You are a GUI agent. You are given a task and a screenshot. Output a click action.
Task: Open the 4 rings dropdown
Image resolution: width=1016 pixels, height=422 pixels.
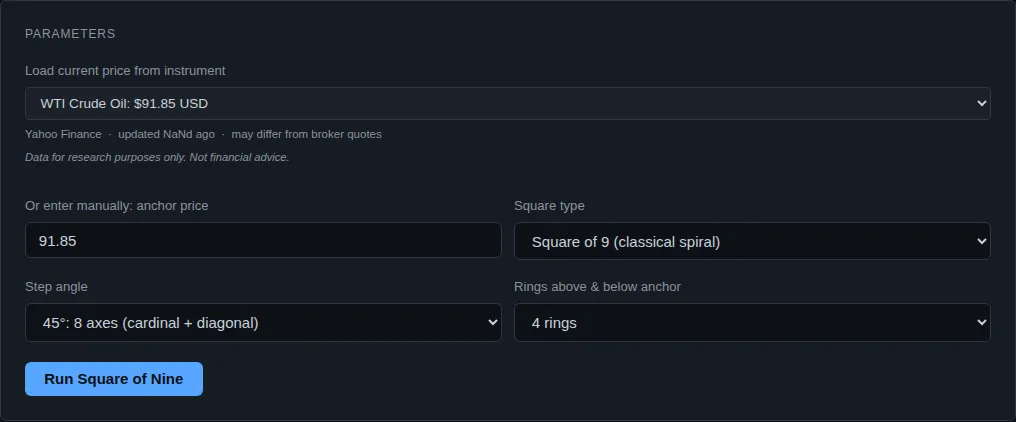752,323
